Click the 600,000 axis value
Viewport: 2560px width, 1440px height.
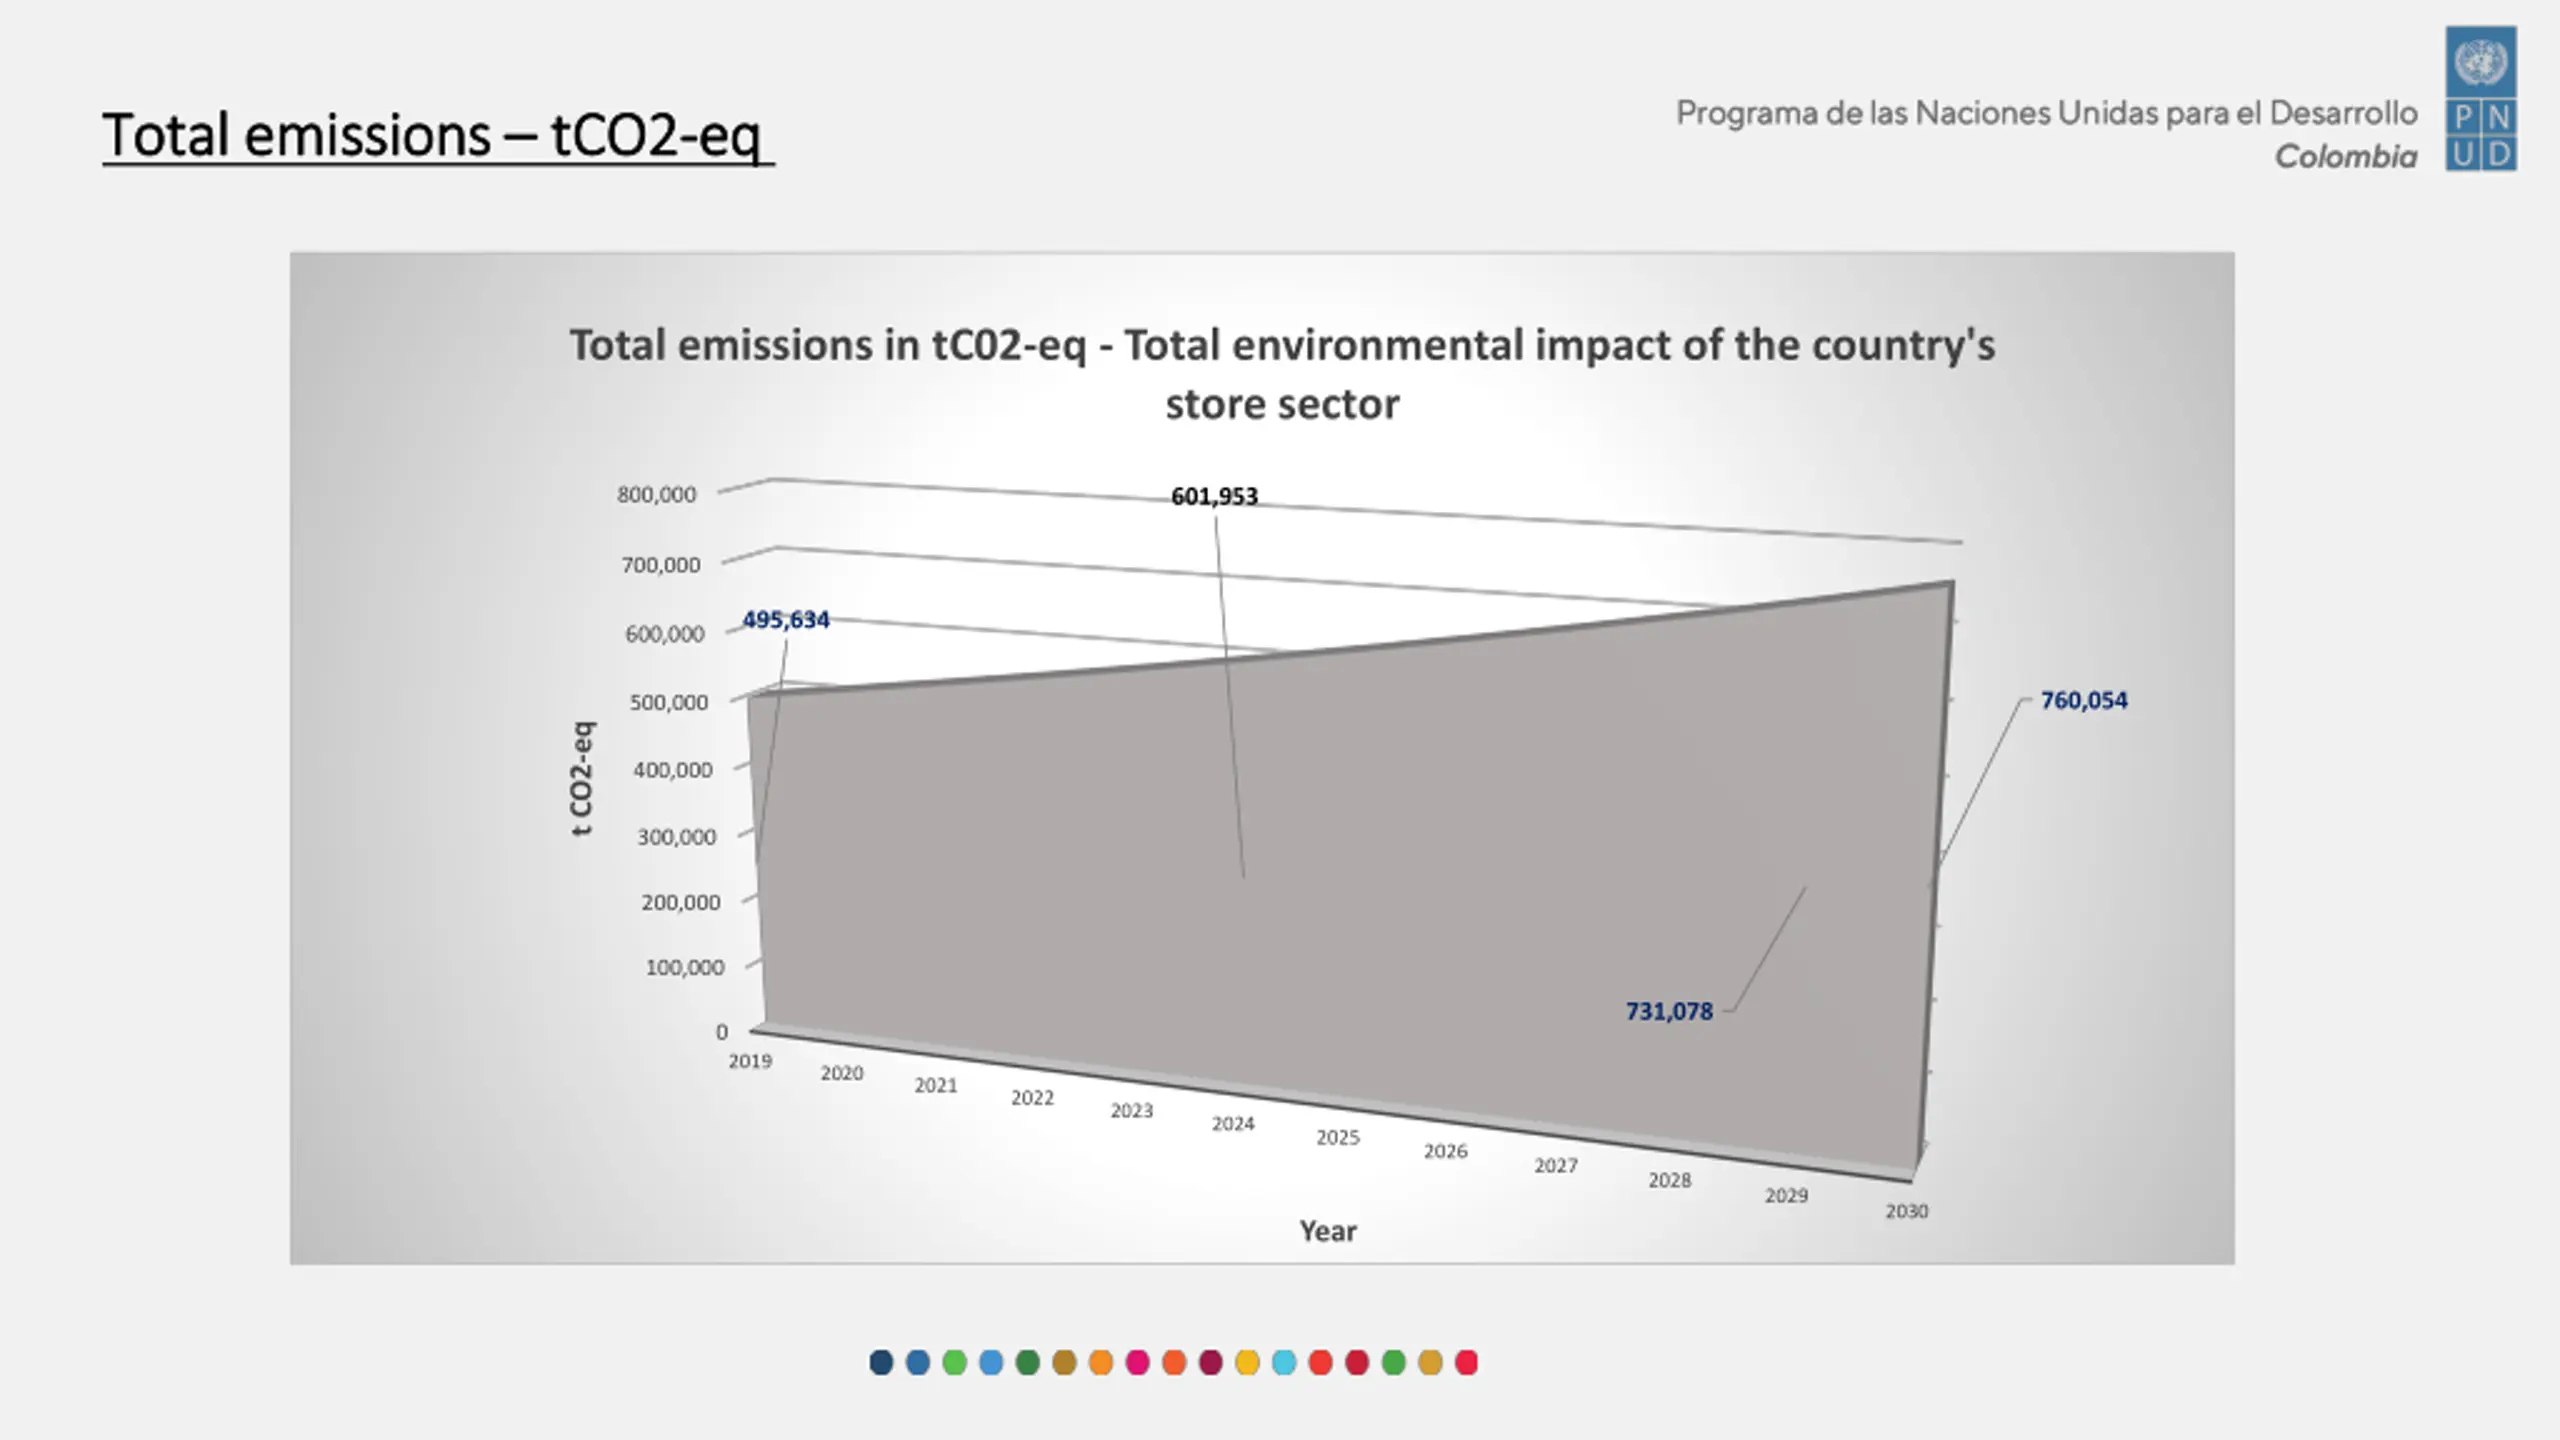[665, 634]
